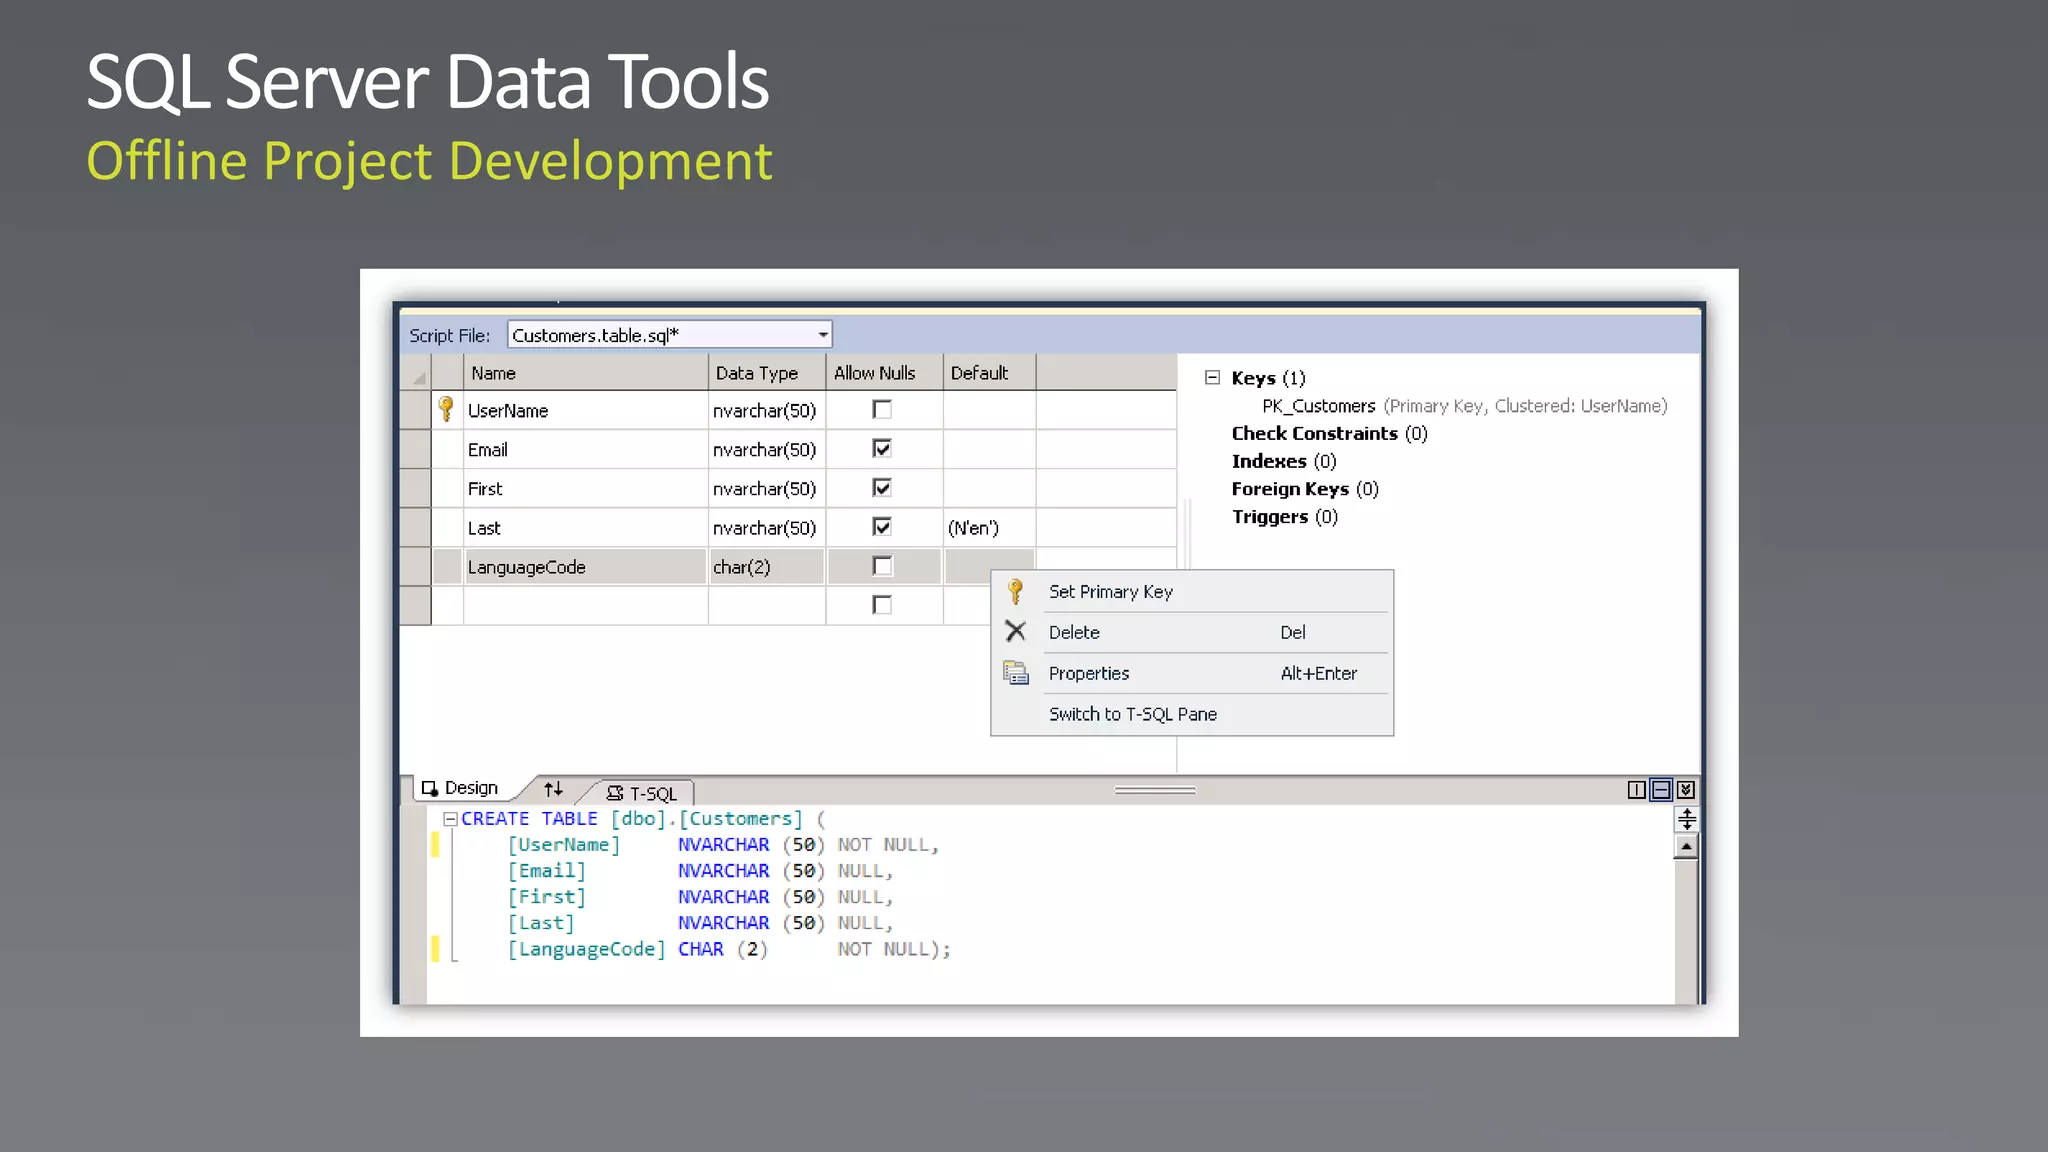
Task: Uncheck Allow Nulls for First
Action: pos(882,487)
